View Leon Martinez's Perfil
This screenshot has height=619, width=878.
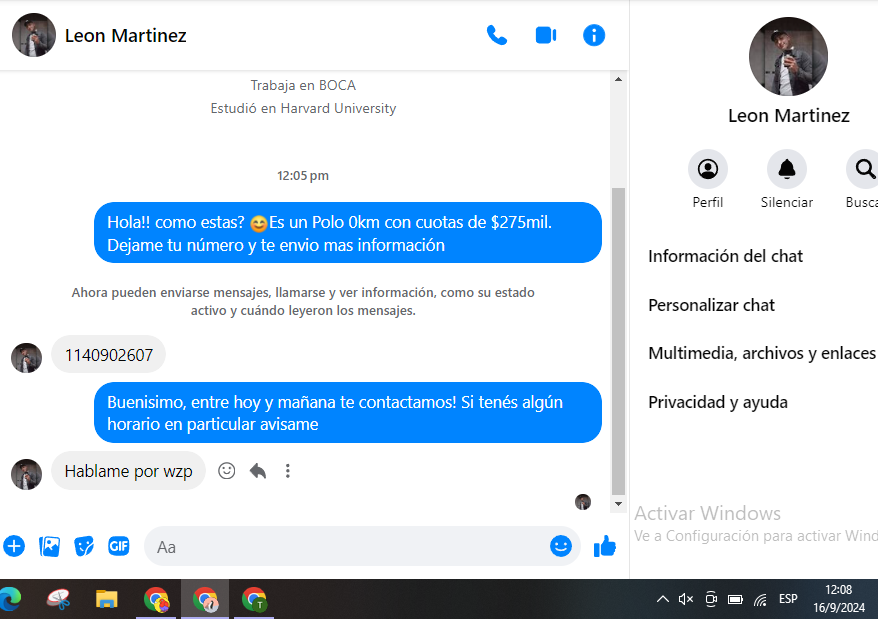tap(708, 169)
